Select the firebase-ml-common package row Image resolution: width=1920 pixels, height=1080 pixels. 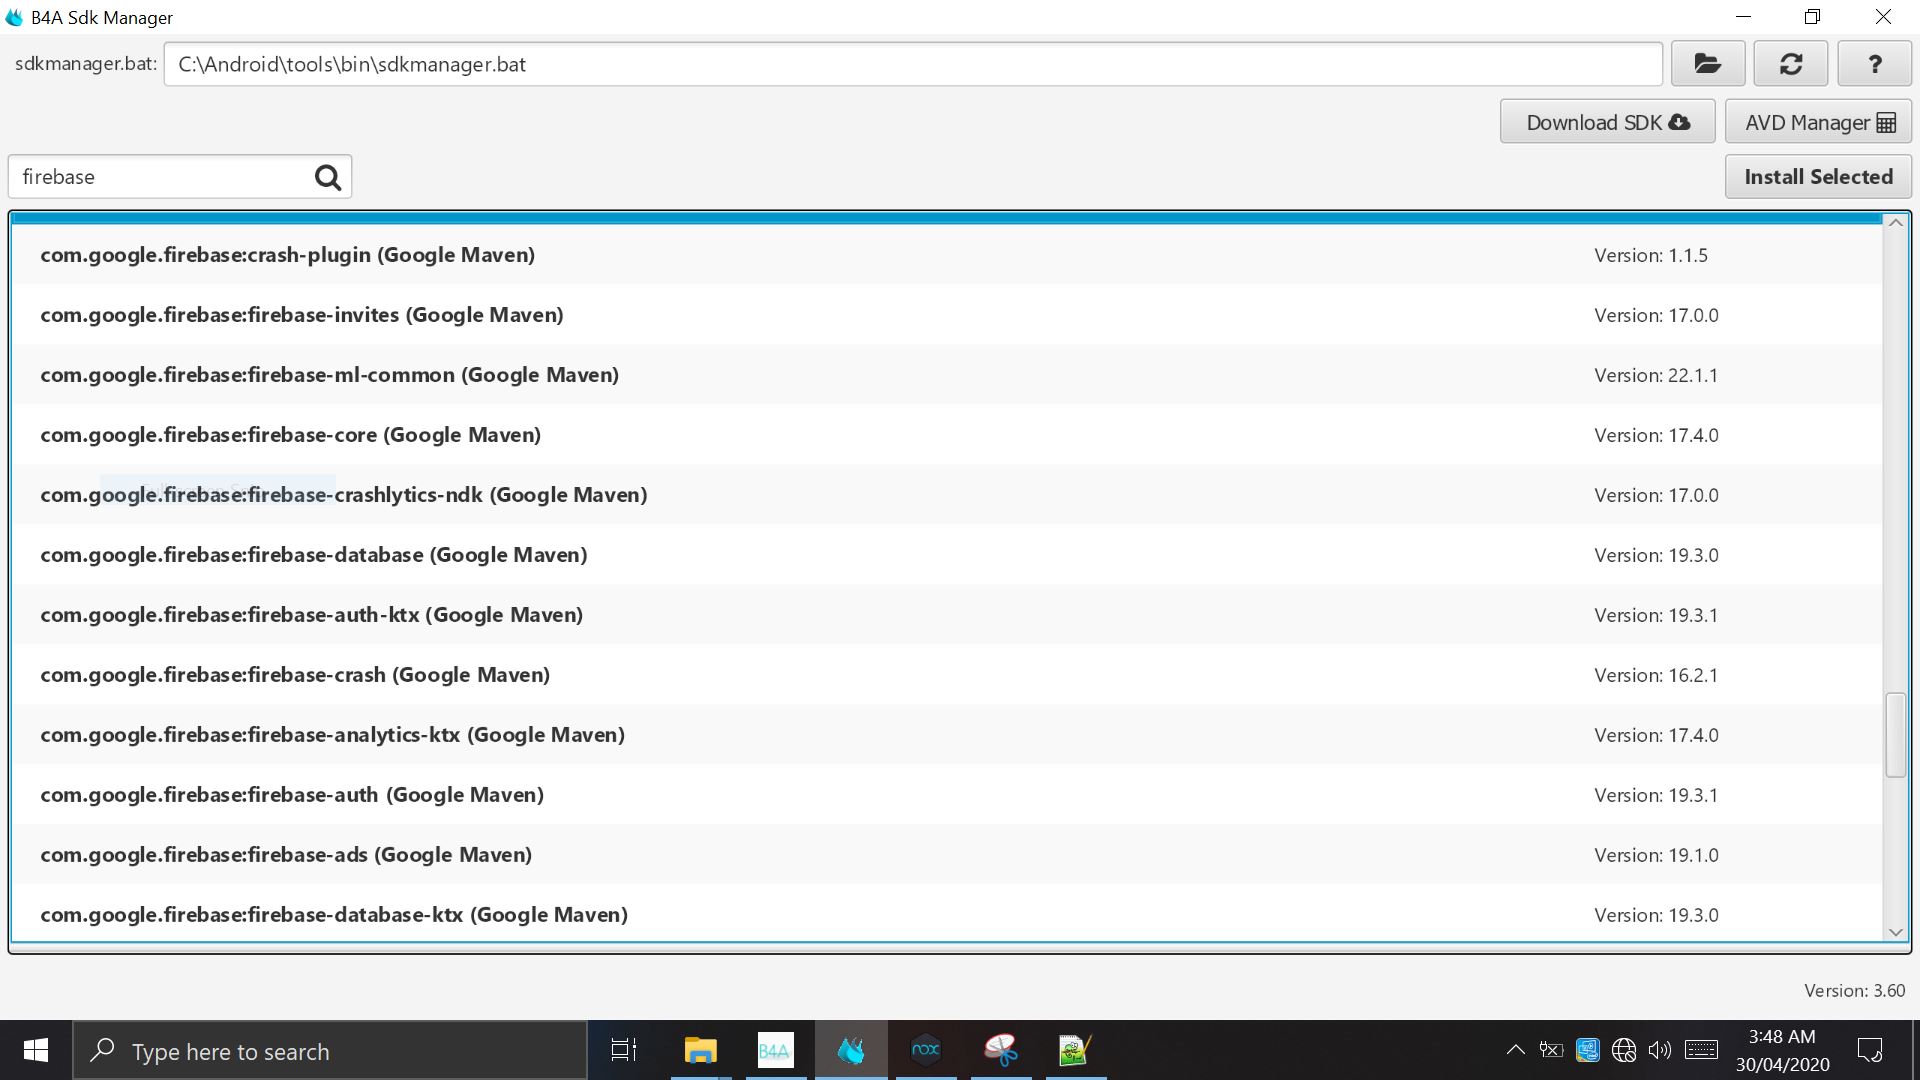point(946,375)
